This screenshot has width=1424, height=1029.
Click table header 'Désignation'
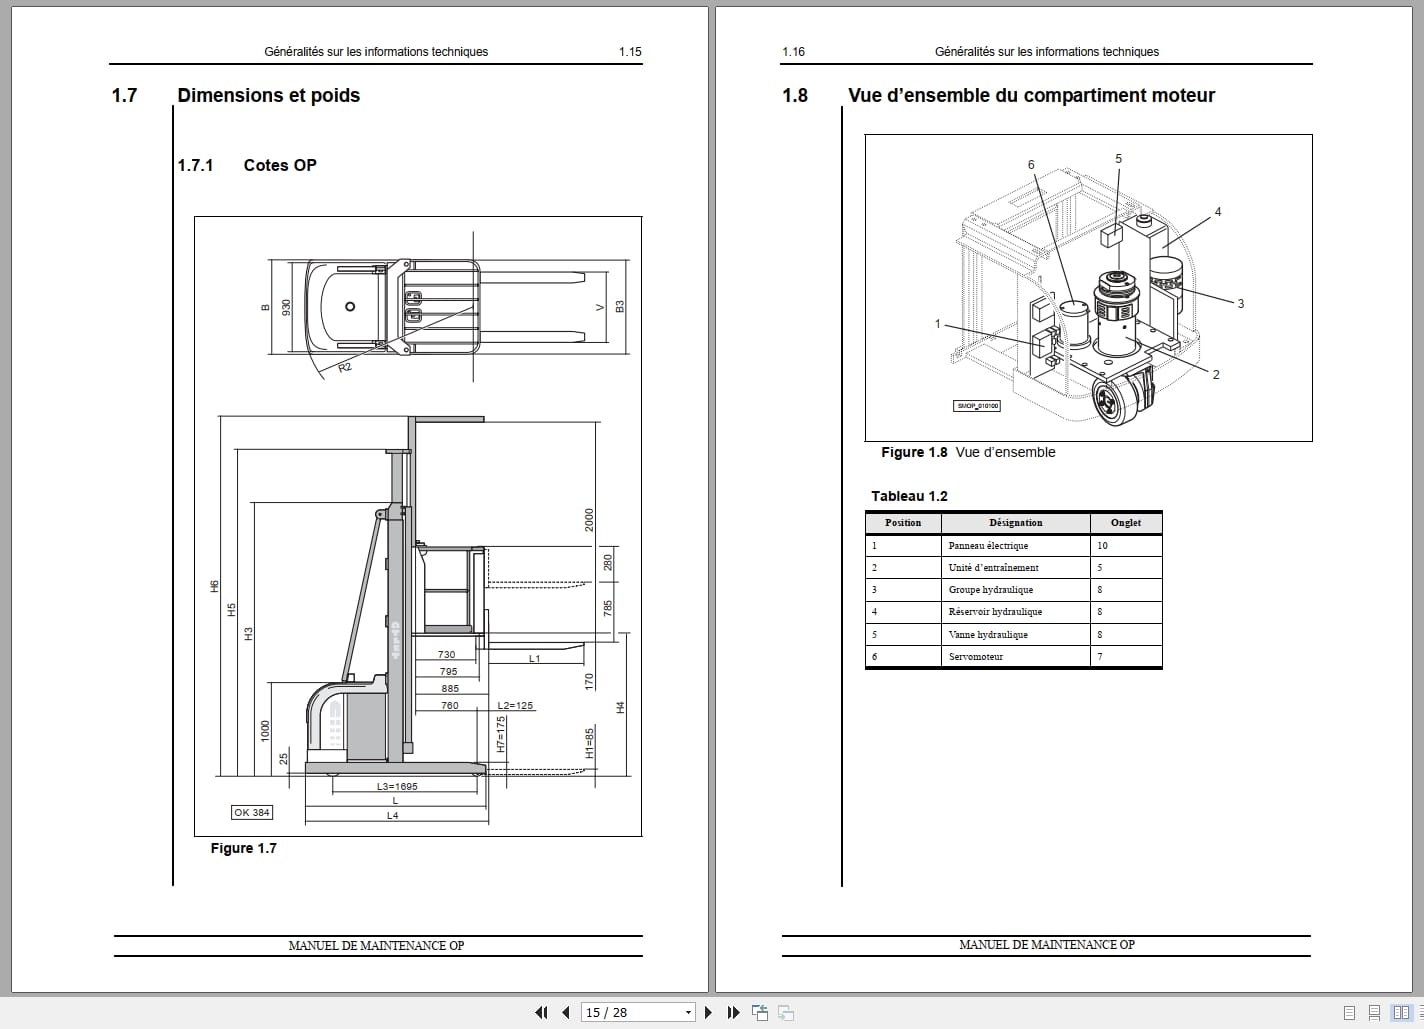[x=1015, y=522]
